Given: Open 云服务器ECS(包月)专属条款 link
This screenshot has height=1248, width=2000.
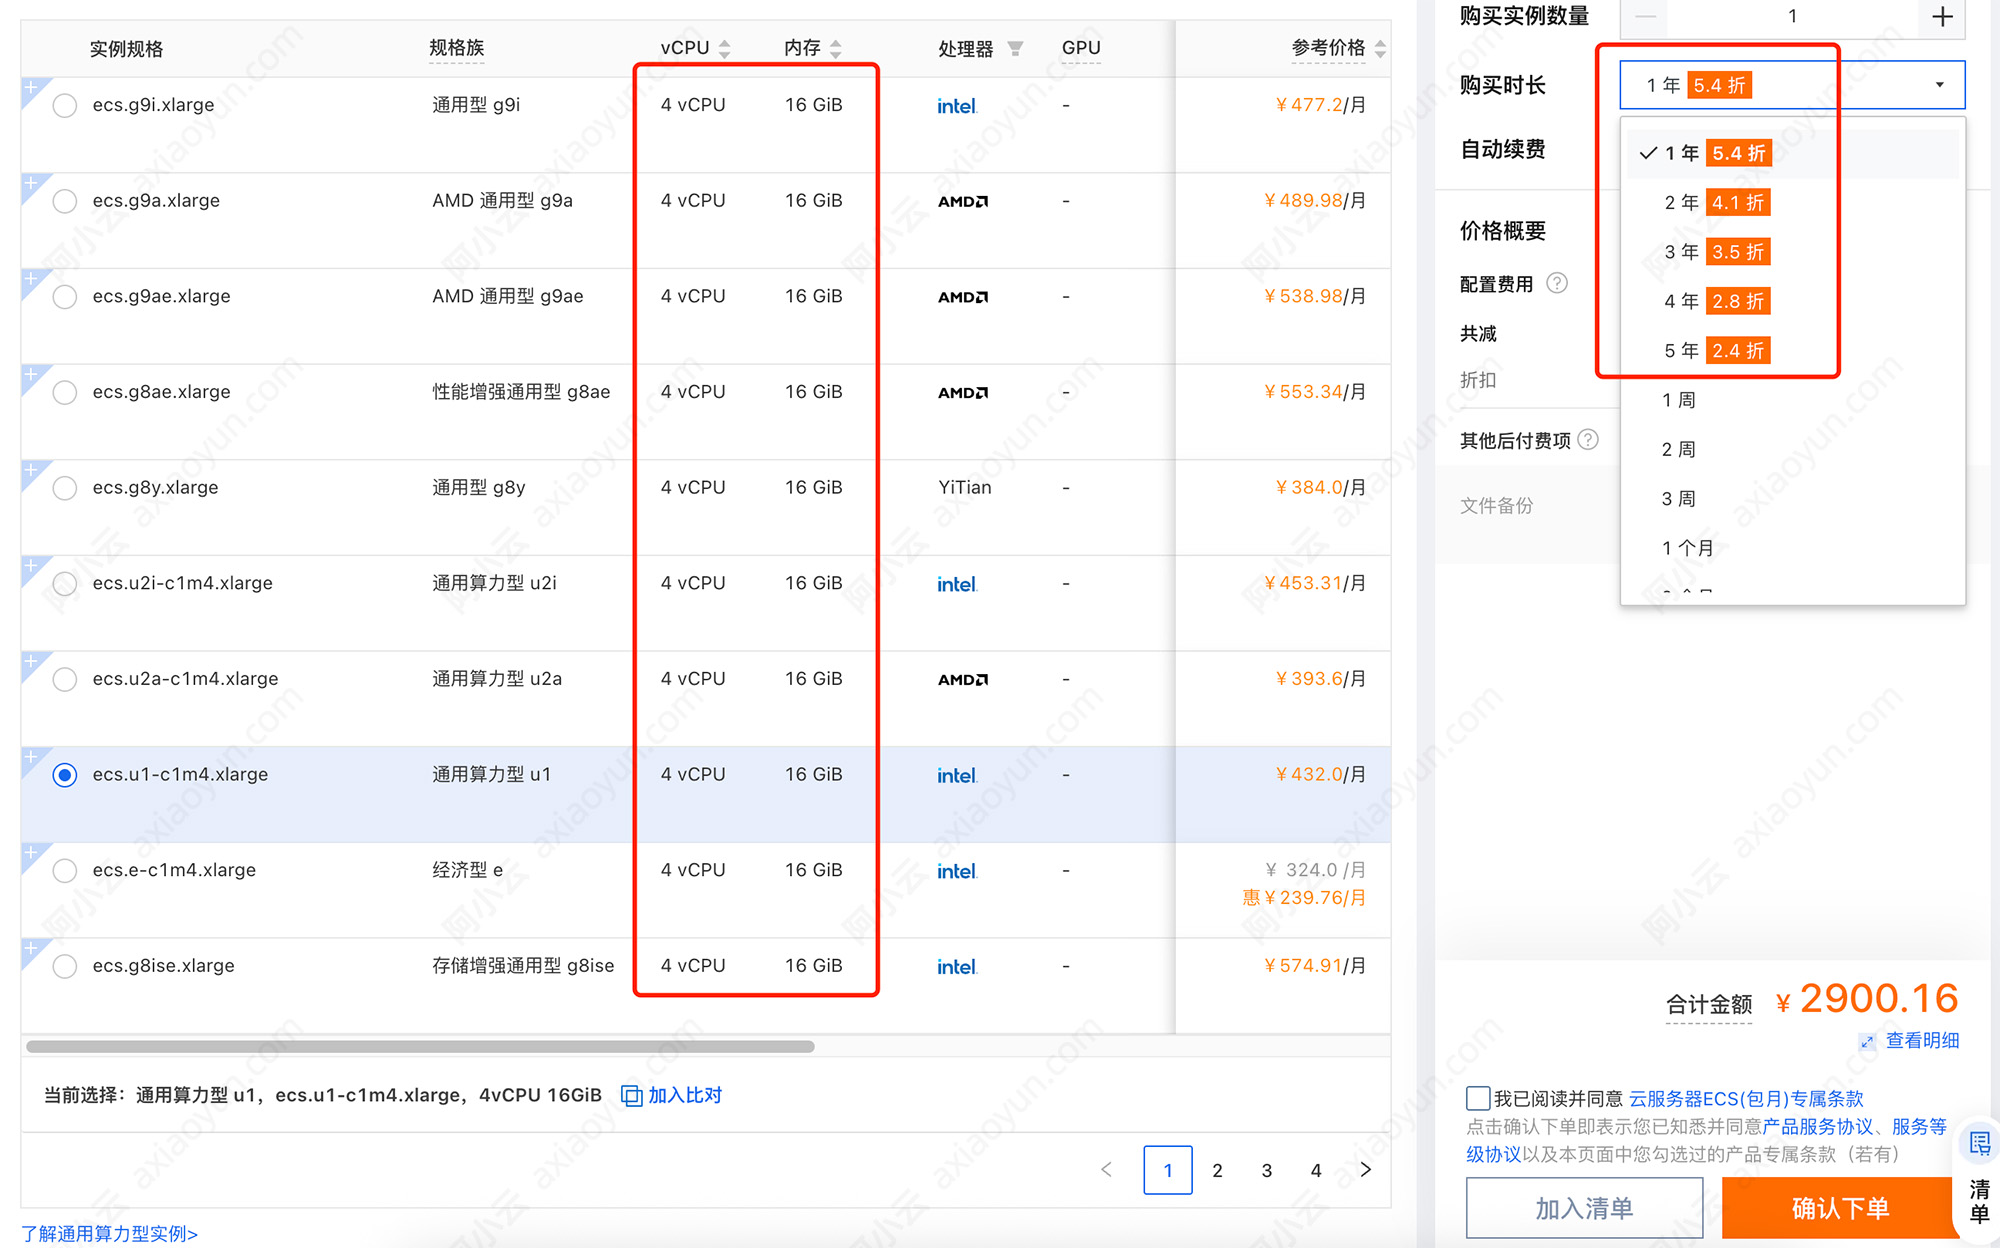Looking at the screenshot, I should click(1746, 1099).
